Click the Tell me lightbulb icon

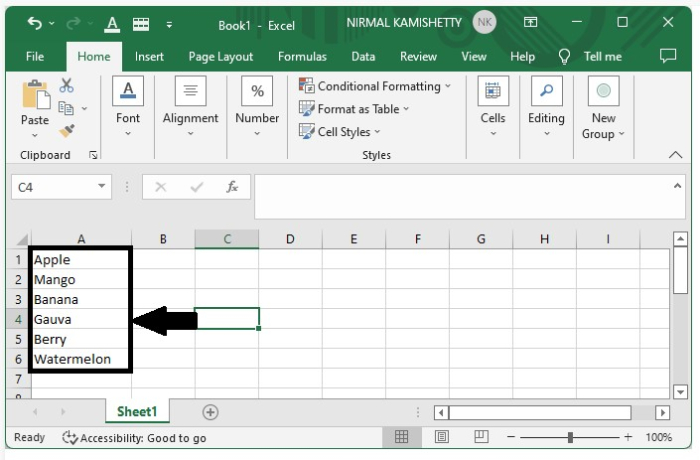point(564,57)
